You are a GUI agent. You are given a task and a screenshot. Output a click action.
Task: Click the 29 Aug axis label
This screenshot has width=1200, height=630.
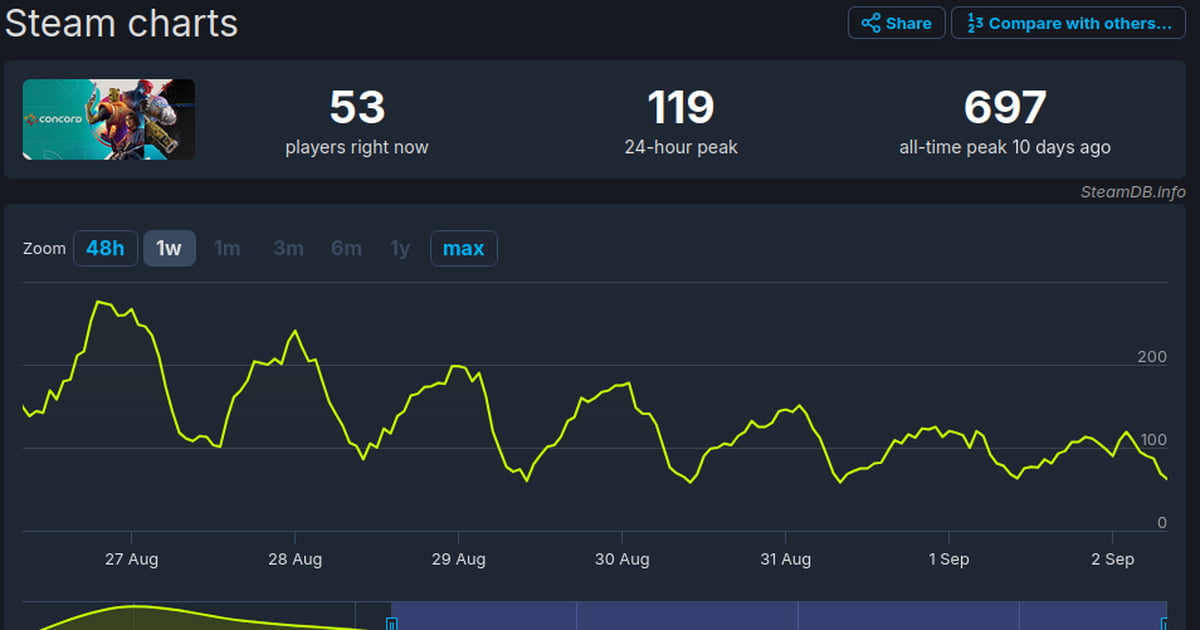pos(458,559)
